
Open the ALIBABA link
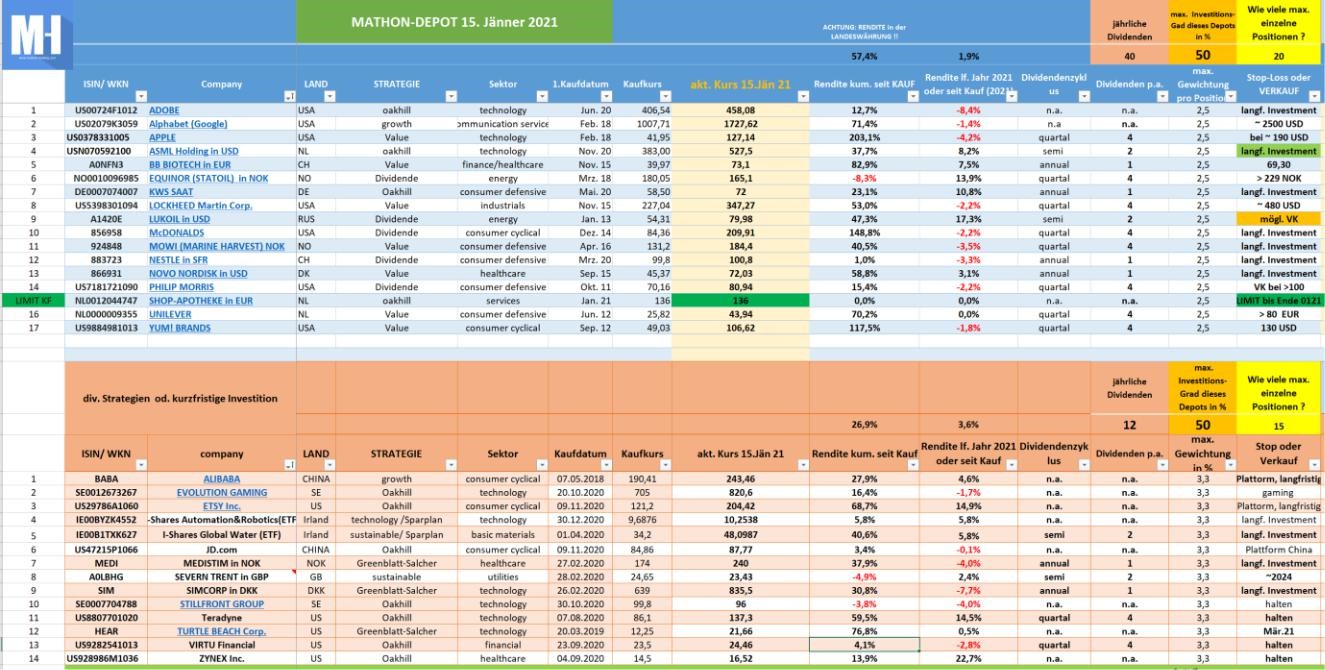[221, 479]
